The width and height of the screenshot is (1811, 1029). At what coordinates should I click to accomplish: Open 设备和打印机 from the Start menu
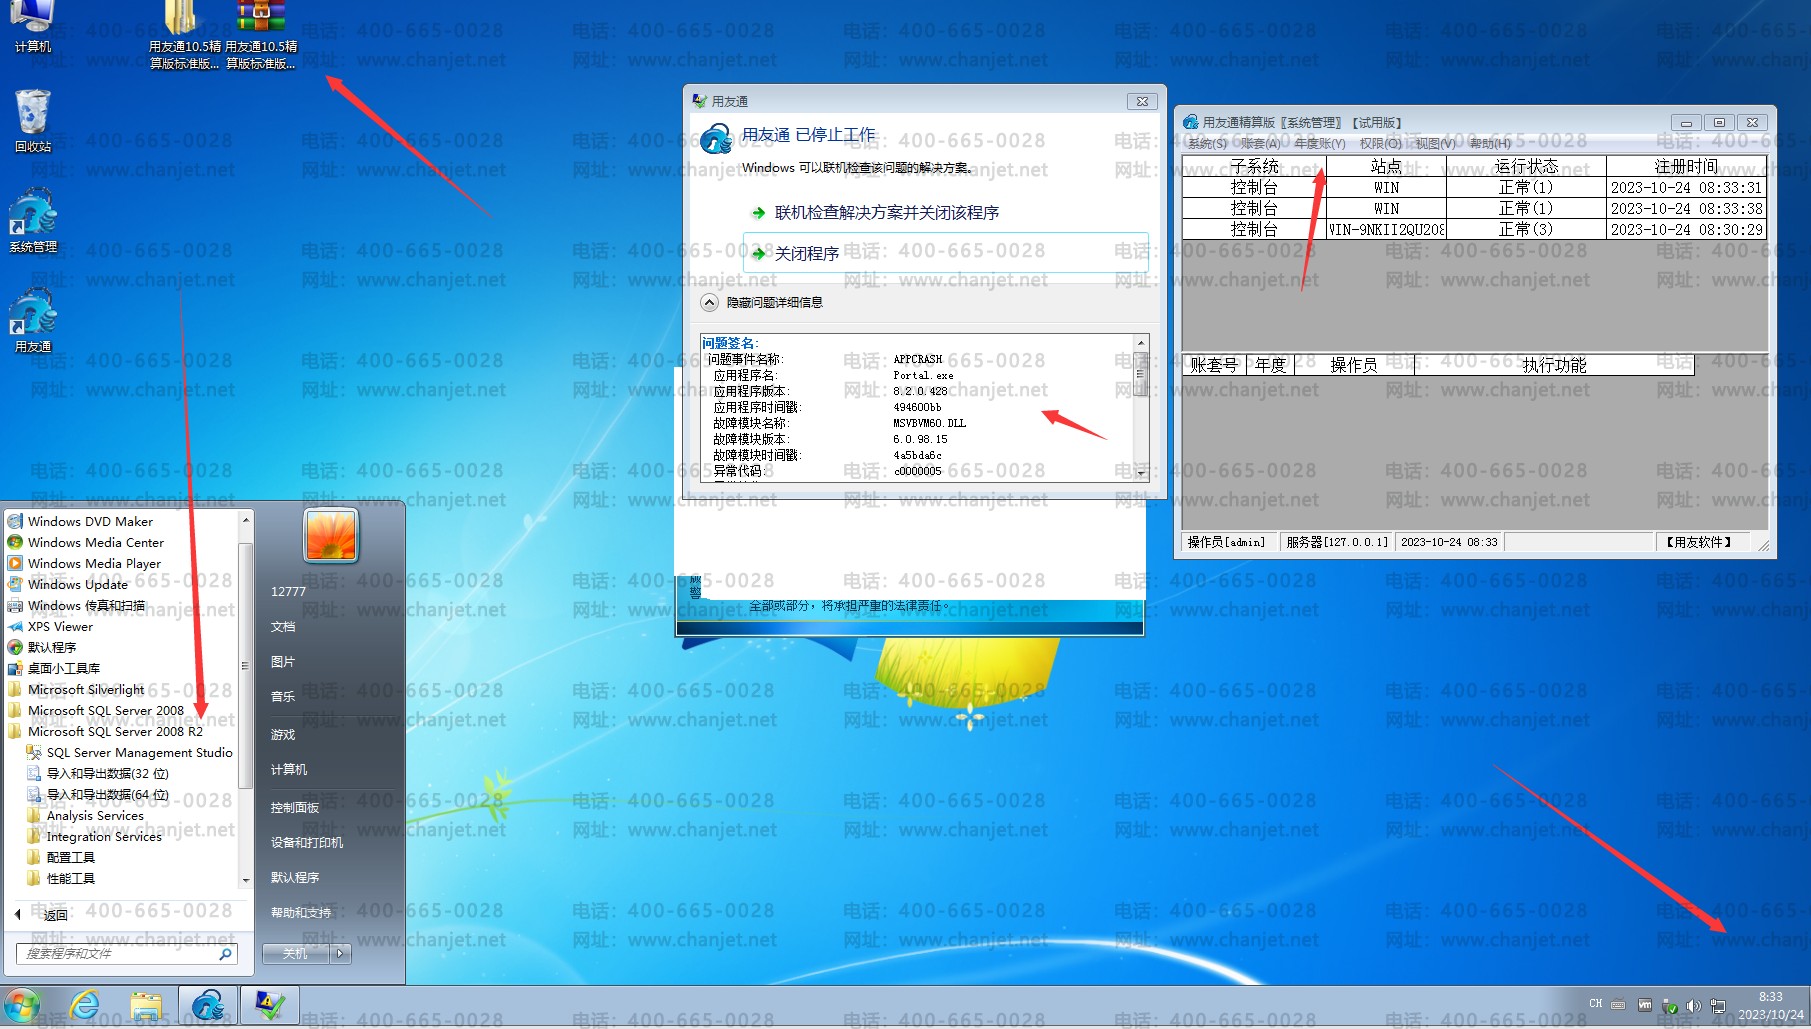click(307, 842)
